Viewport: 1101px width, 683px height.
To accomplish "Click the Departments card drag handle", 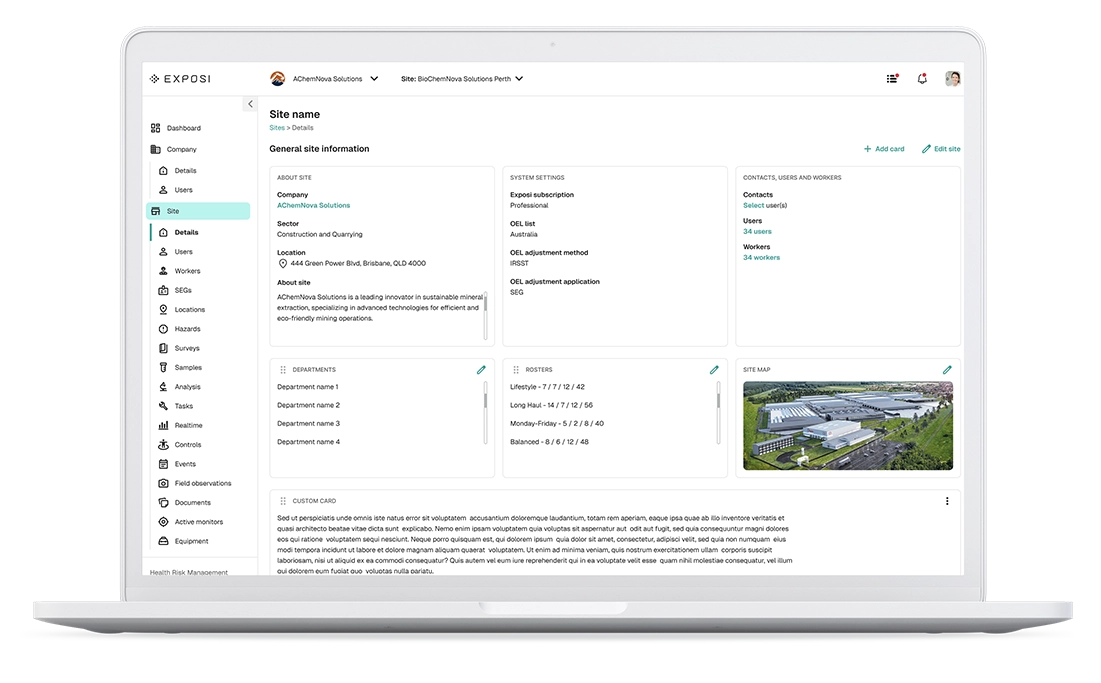I will coord(283,370).
